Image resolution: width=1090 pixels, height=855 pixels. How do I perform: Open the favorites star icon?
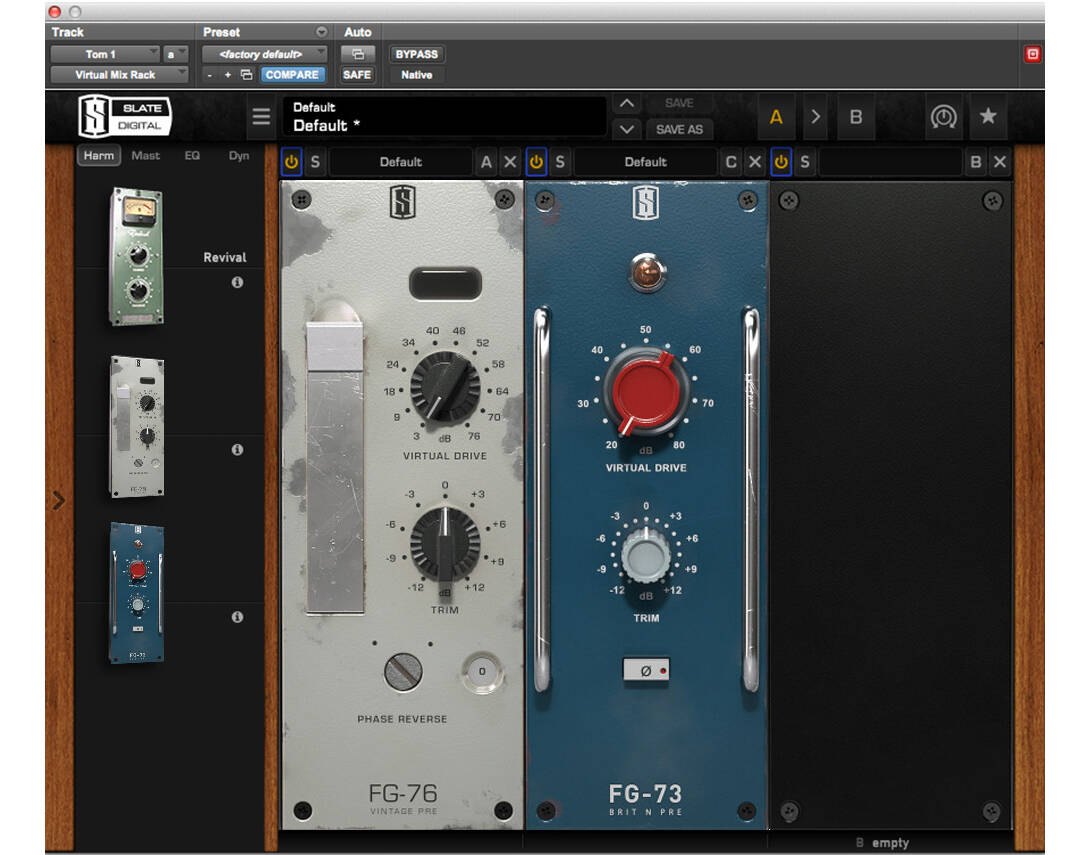988,116
